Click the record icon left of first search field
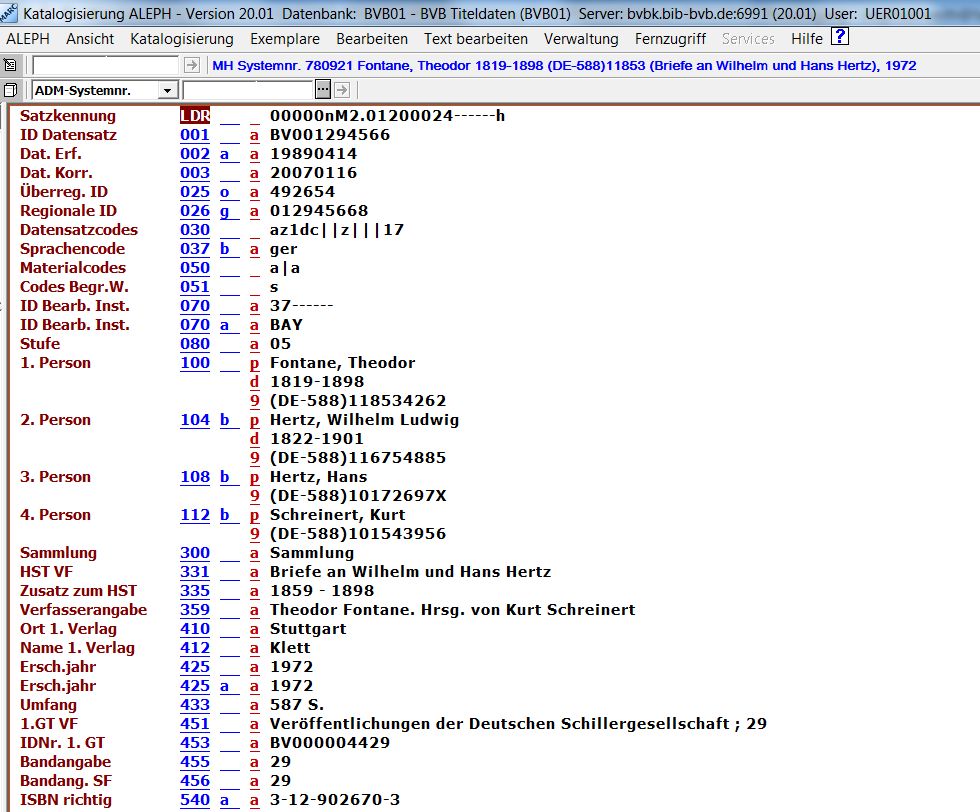980x812 pixels. 11,65
